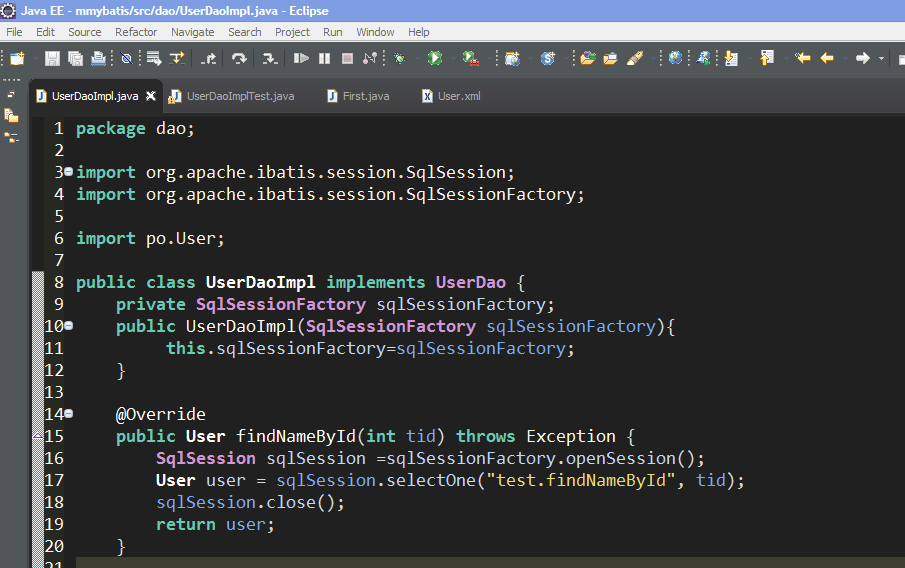
Task: Click Last Edit Location arrow icon
Action: 803,58
